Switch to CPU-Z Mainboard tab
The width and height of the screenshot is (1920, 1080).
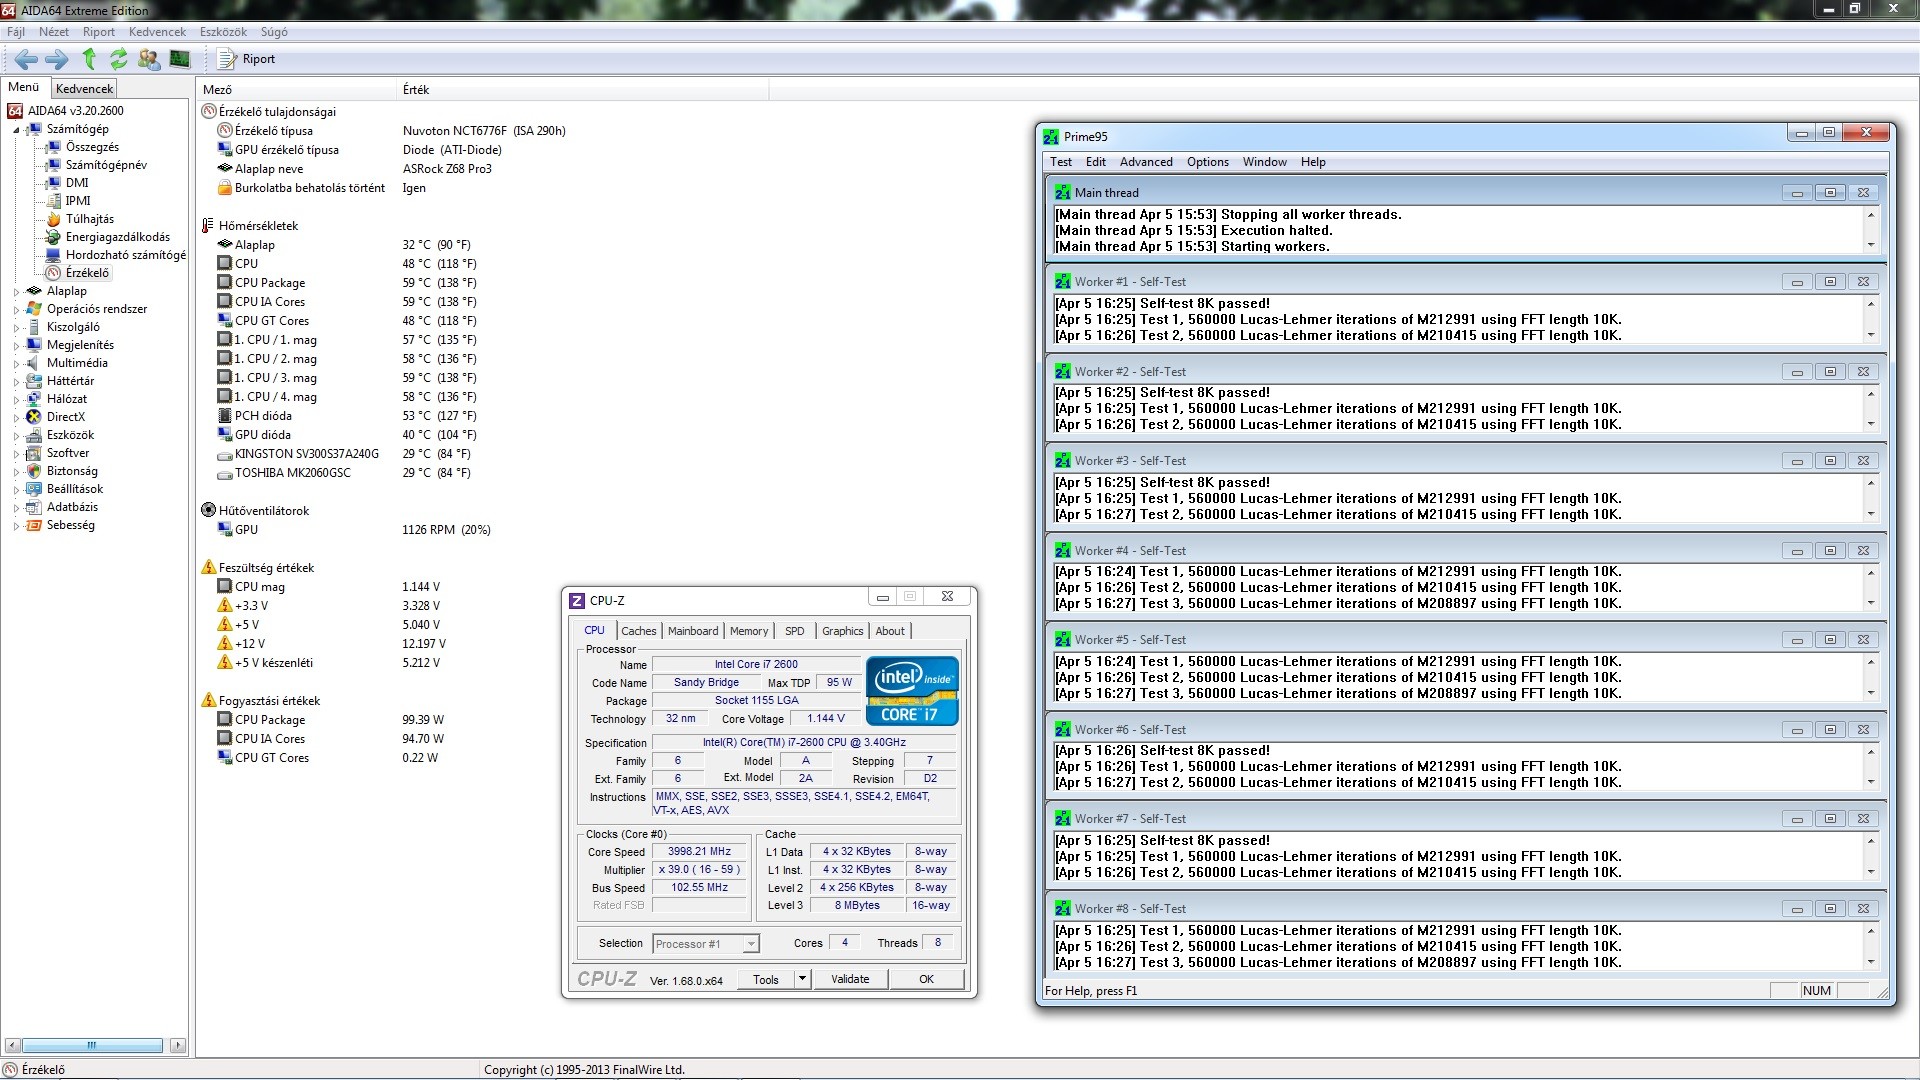click(x=693, y=631)
